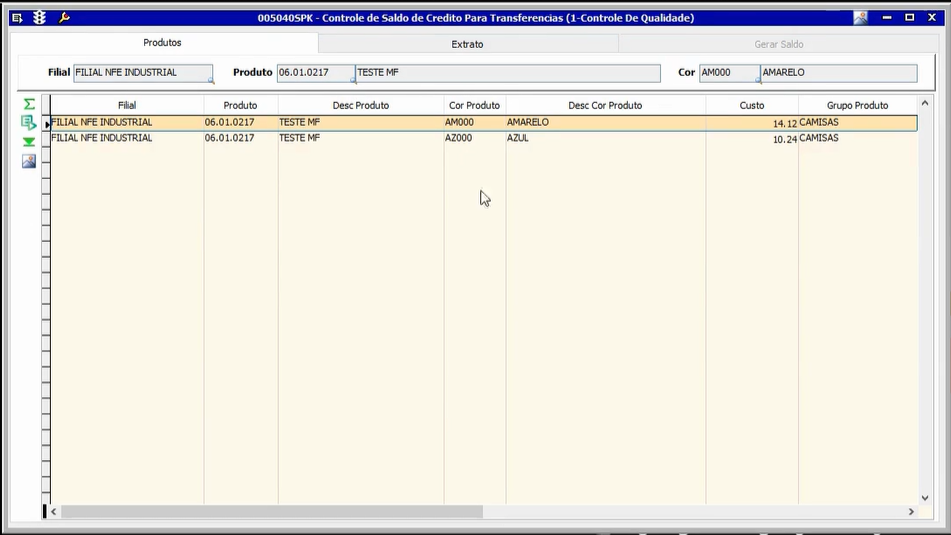
Task: Click the horizontal scrollbar left arrow
Action: pyautogui.click(x=53, y=512)
